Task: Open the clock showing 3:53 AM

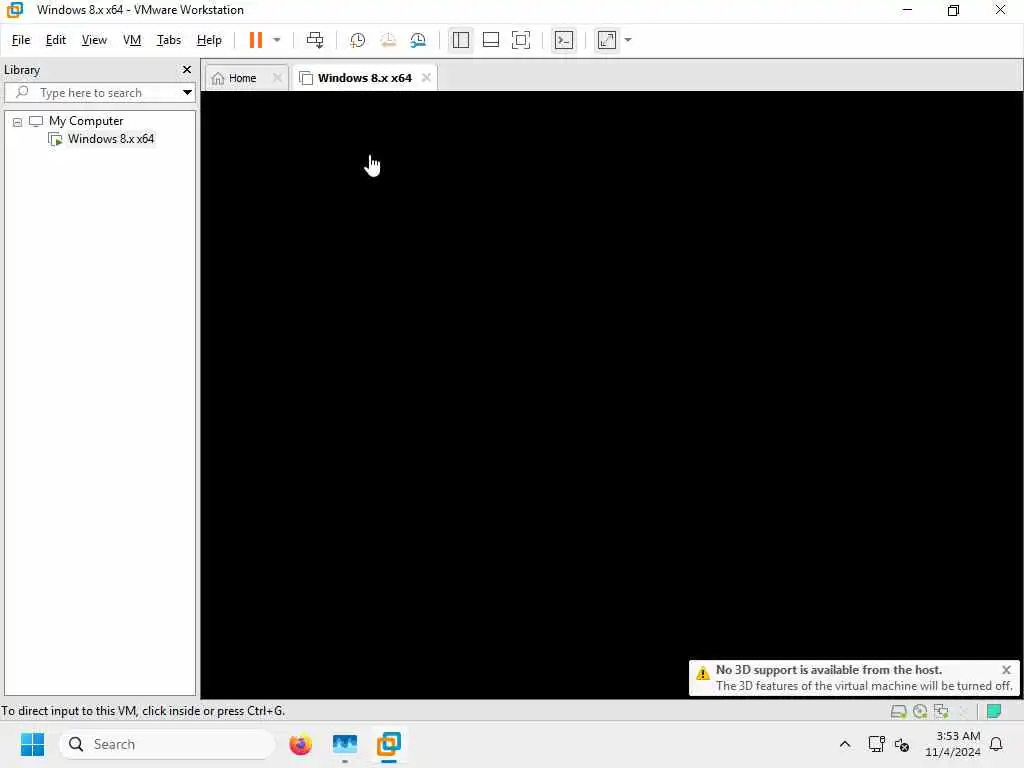Action: click(953, 744)
